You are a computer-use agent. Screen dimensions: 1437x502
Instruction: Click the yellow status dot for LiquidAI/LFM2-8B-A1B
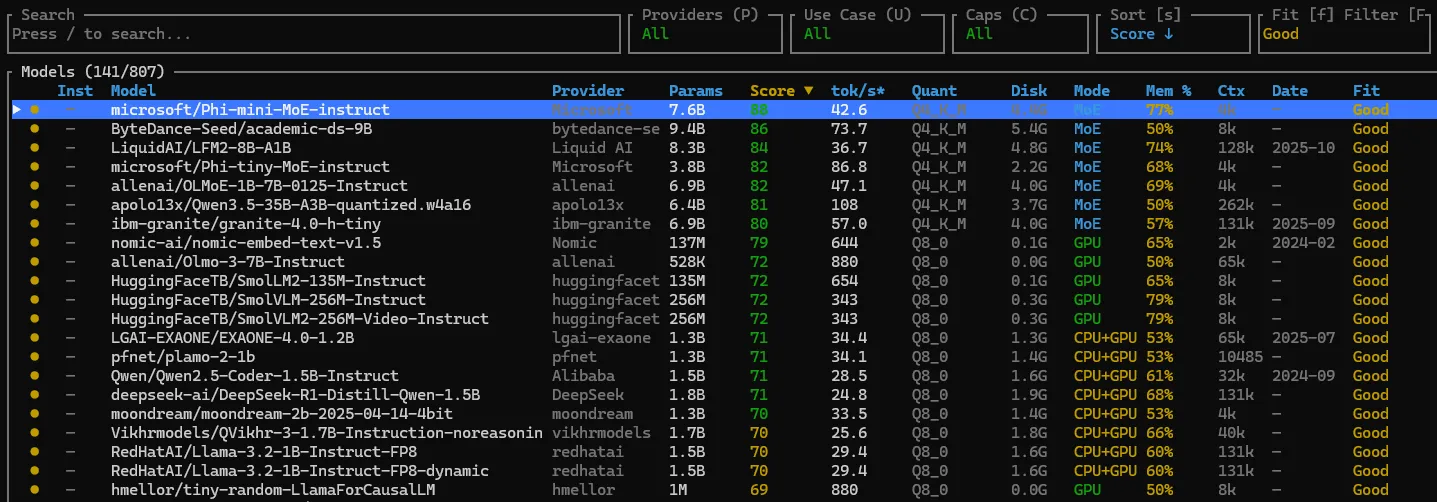point(35,148)
